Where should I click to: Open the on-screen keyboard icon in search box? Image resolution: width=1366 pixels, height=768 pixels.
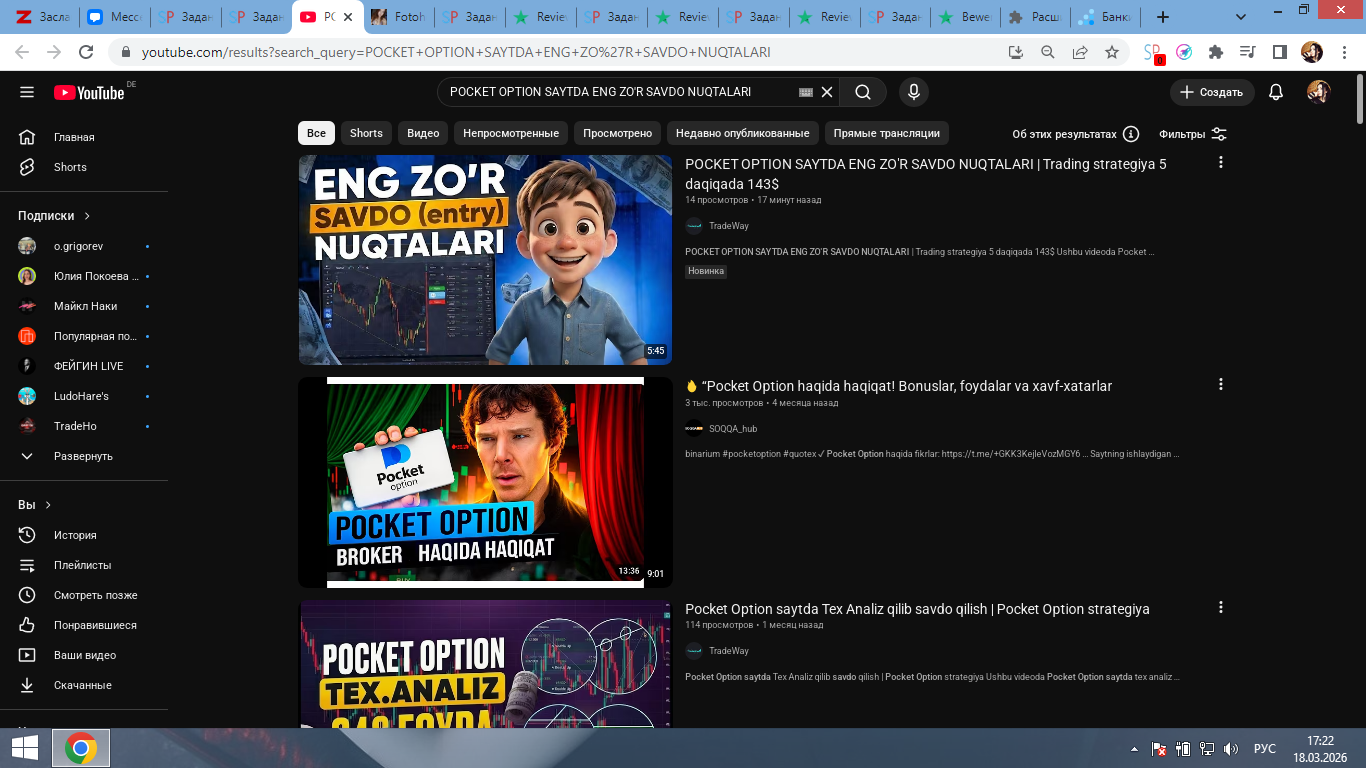click(806, 92)
